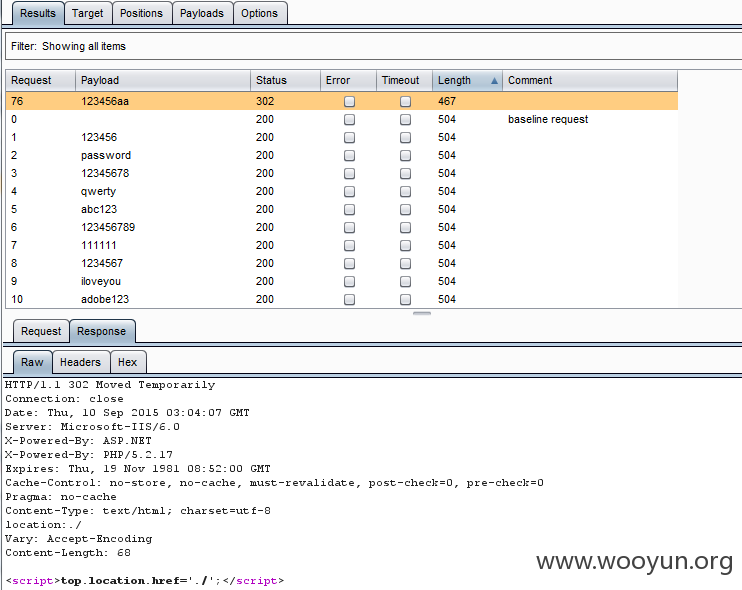
Task: Select payload cell 'adobe123'
Action: [x=105, y=299]
